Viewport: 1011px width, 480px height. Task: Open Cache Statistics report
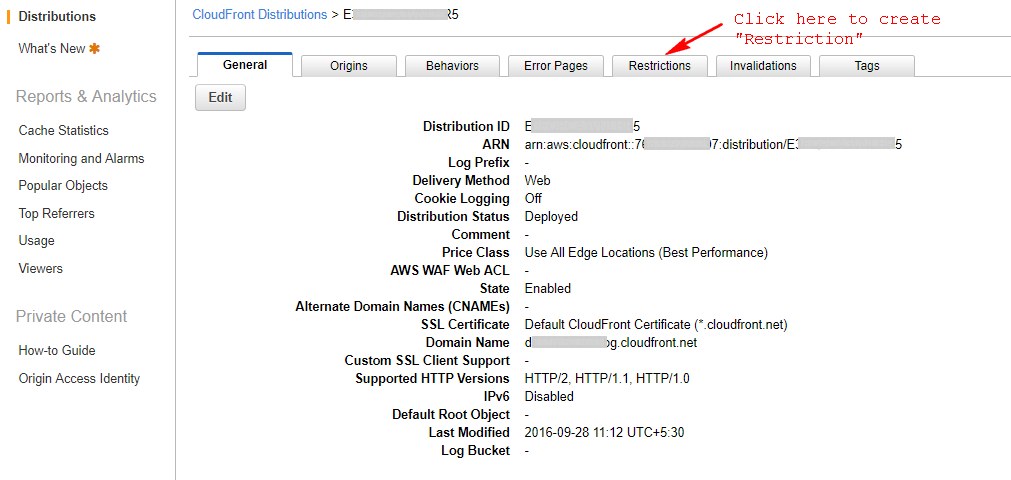[x=63, y=130]
